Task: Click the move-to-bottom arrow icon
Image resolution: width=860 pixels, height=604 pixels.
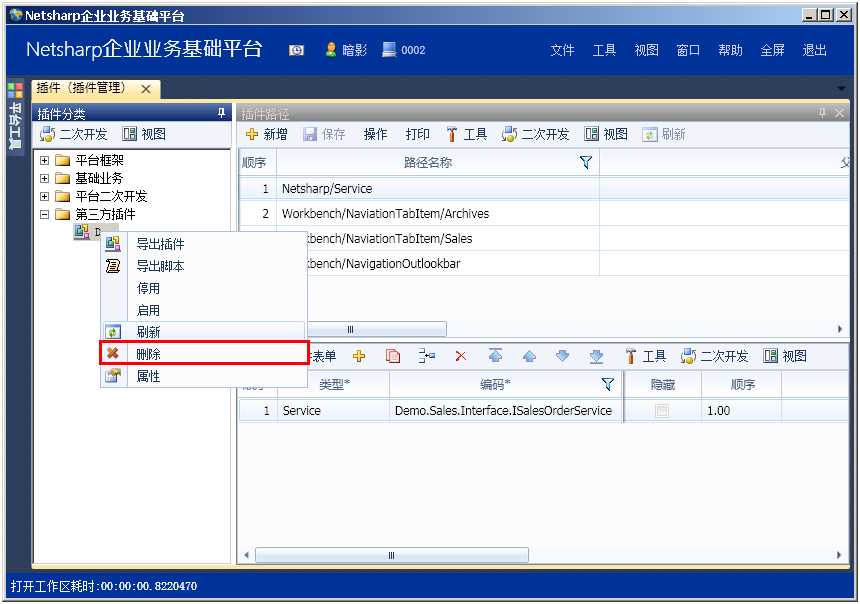Action: coord(597,357)
